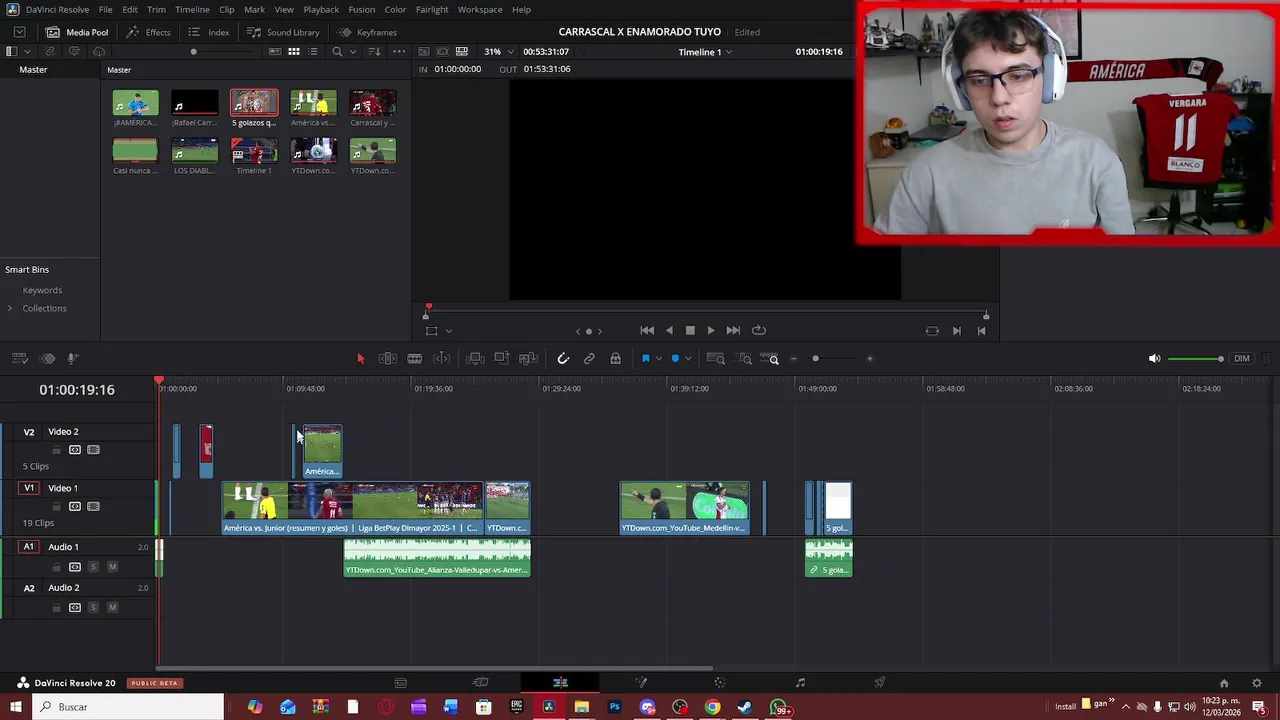
Task: Toggle Position Lock padlock in toolbar
Action: coord(615,358)
